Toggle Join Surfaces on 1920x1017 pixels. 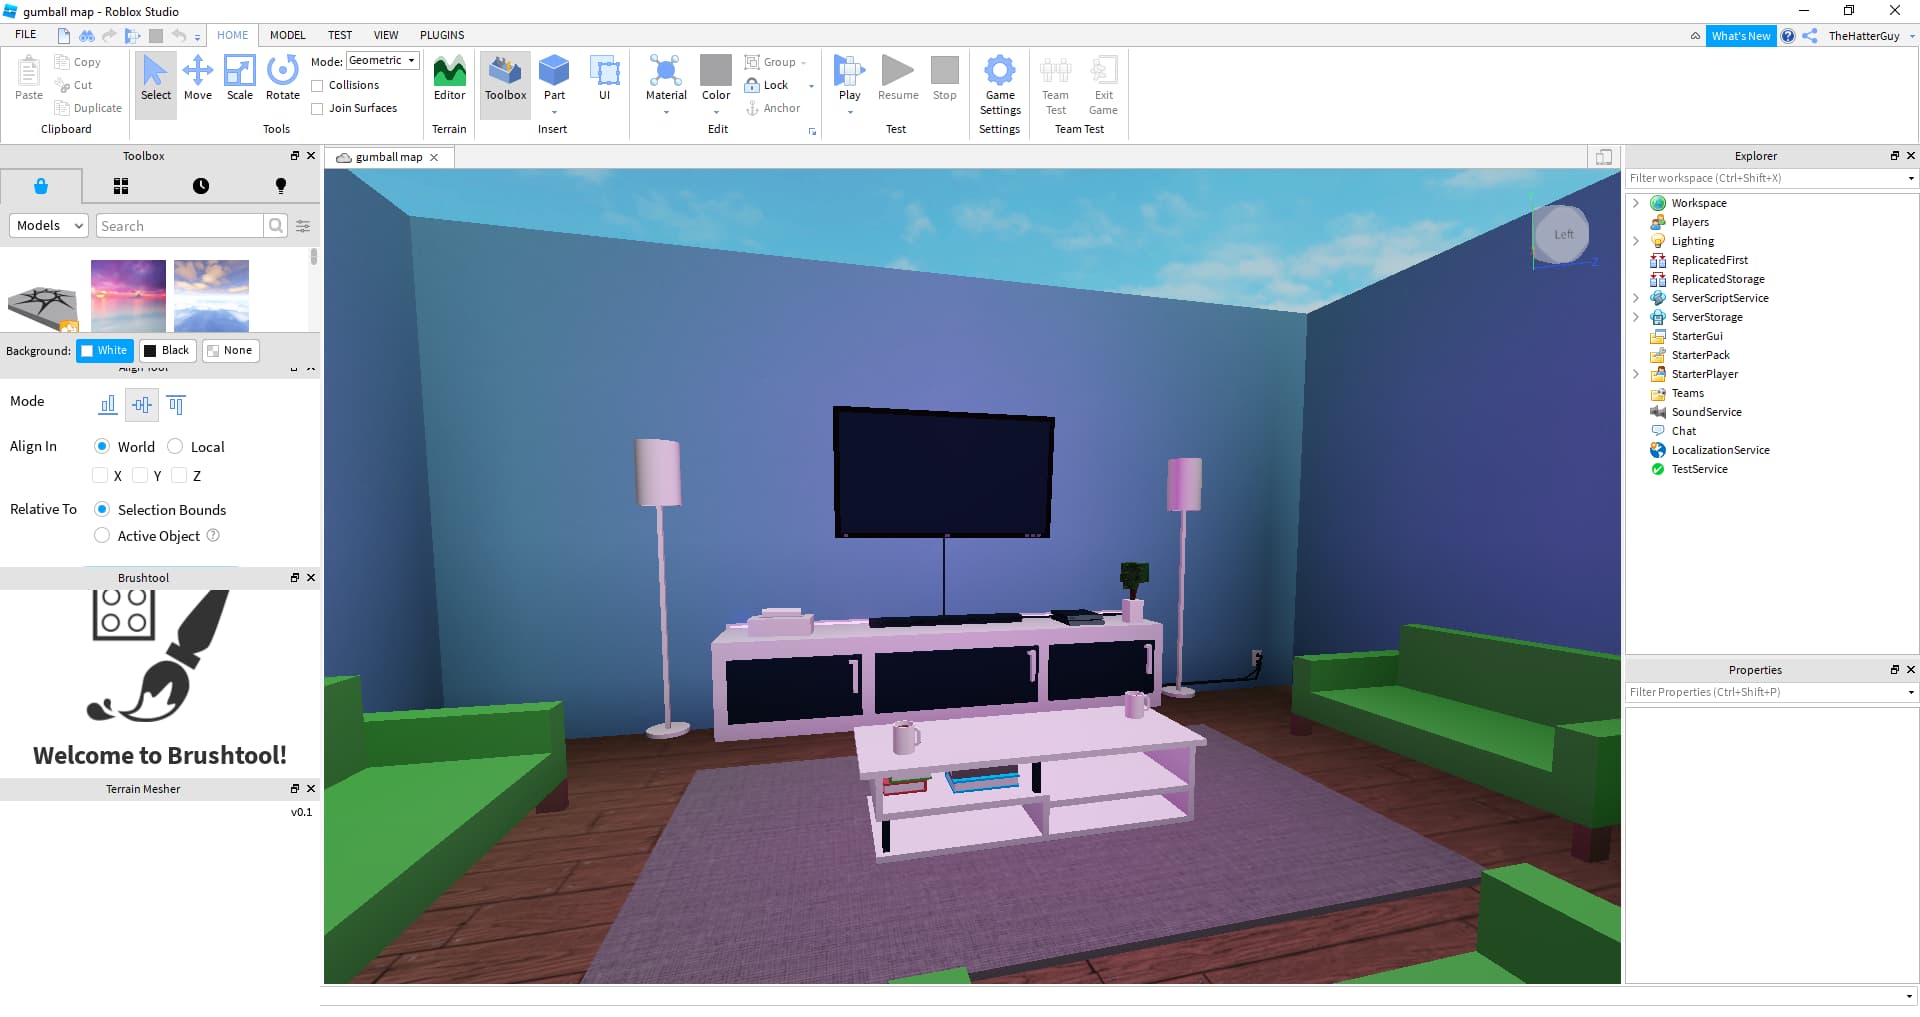[x=318, y=108]
